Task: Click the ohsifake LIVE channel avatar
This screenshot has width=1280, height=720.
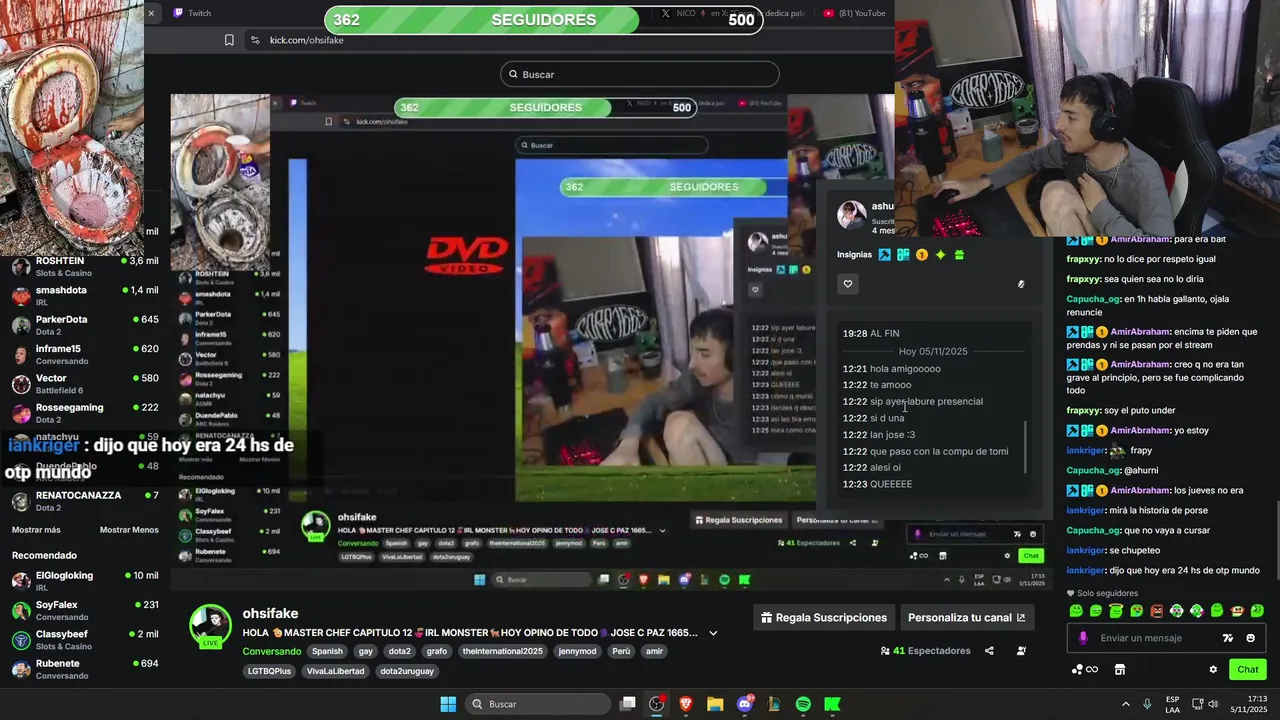Action: point(211,627)
